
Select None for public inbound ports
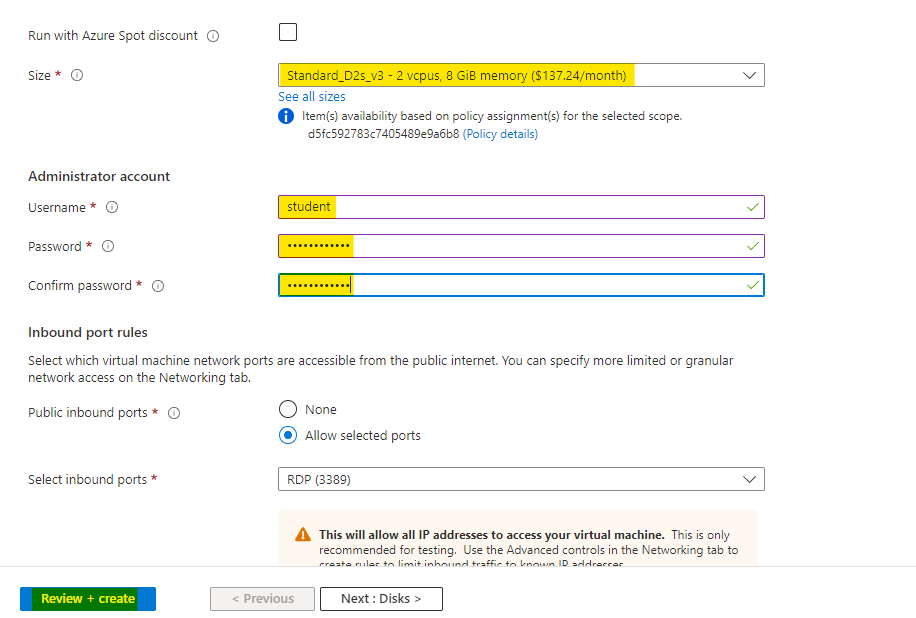pyautogui.click(x=288, y=409)
